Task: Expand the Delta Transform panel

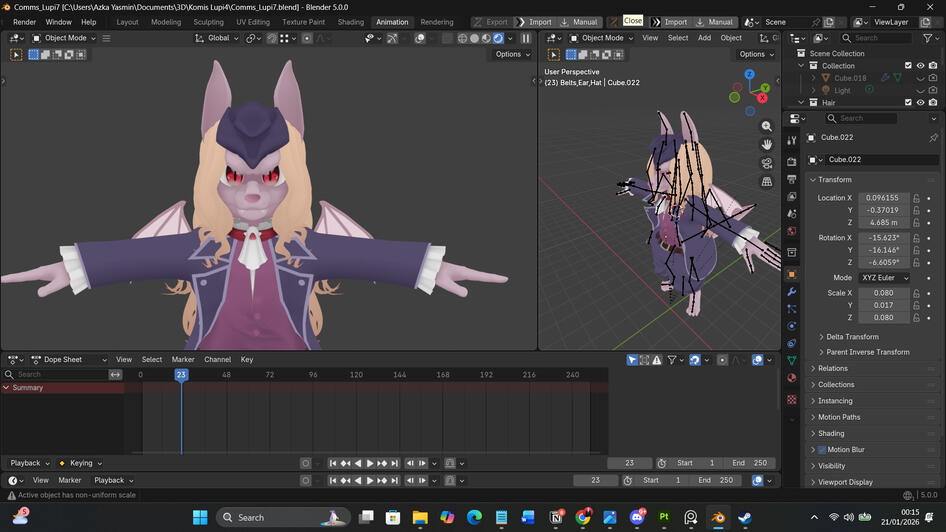Action: point(852,337)
